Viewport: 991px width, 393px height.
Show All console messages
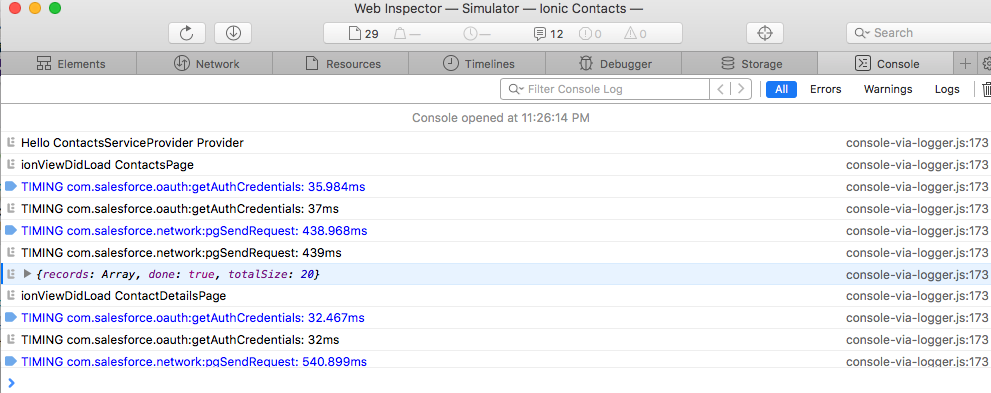(x=781, y=89)
